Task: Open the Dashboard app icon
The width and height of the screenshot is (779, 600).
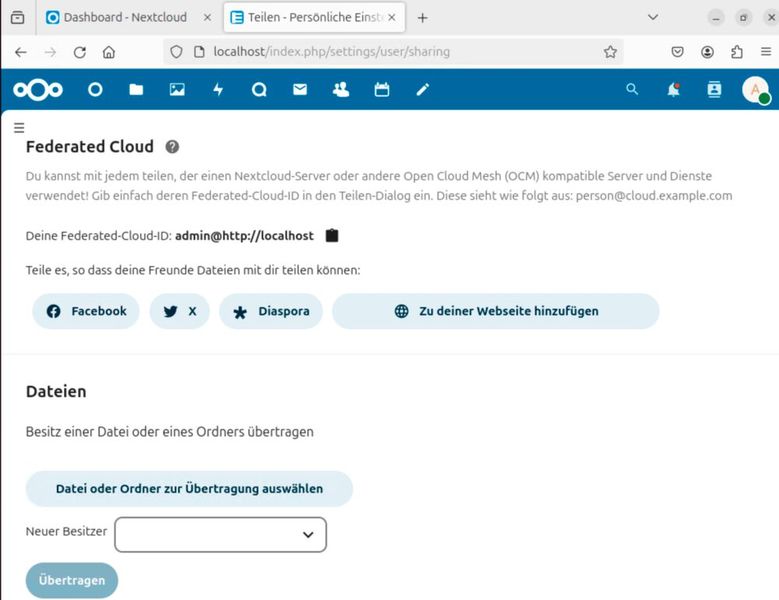Action: [95, 90]
